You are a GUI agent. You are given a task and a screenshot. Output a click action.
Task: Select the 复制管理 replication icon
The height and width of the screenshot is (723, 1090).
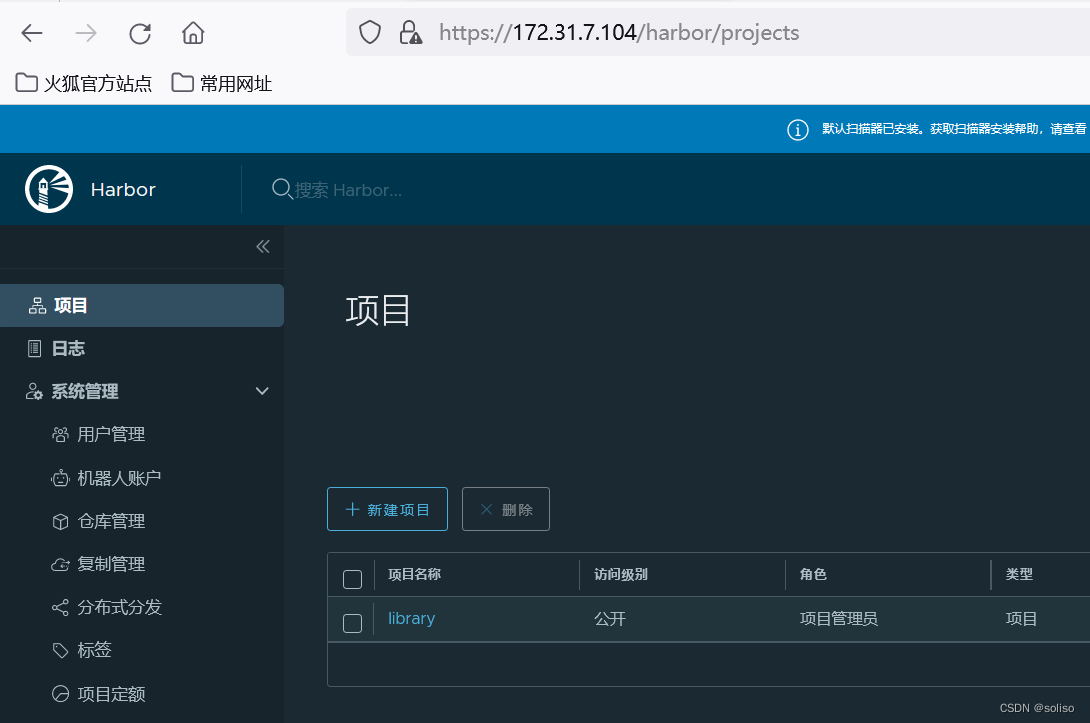coord(62,563)
